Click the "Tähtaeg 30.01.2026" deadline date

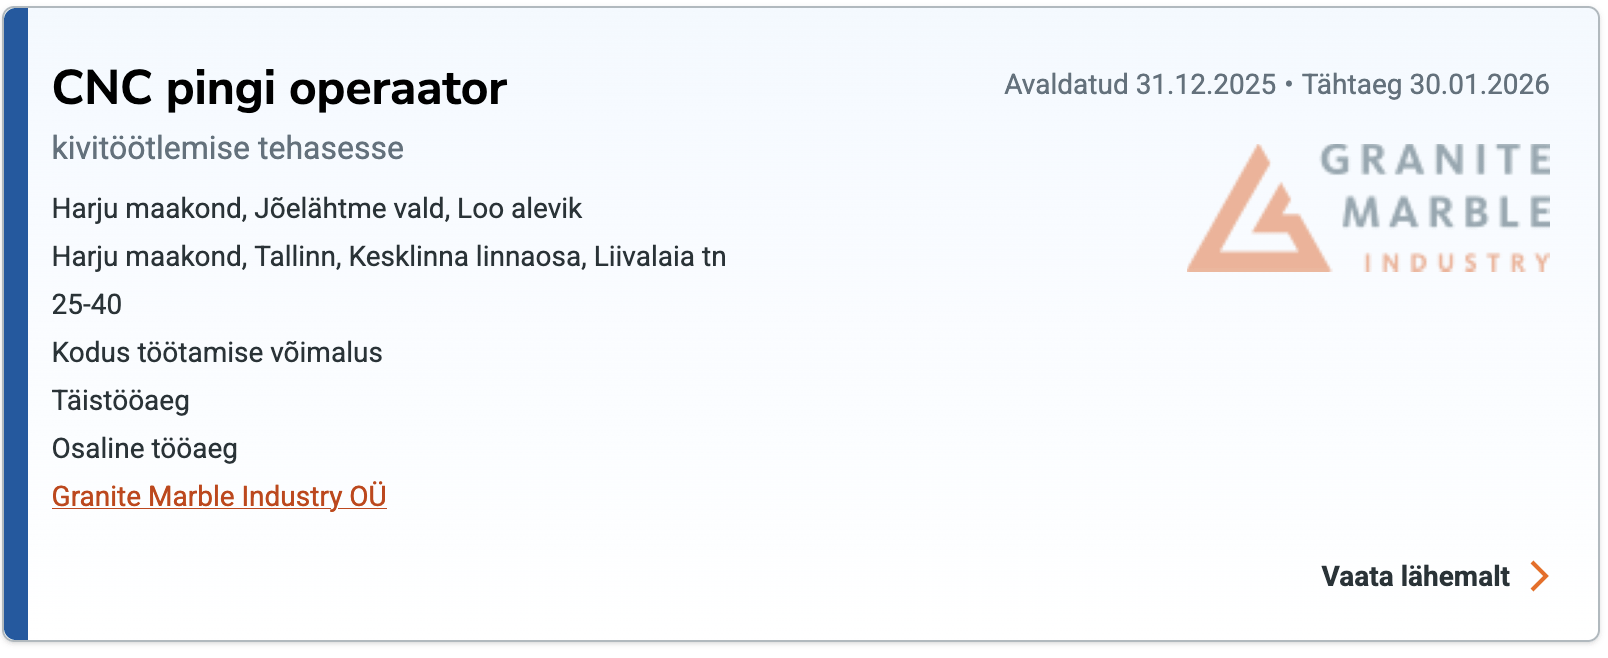[1425, 84]
